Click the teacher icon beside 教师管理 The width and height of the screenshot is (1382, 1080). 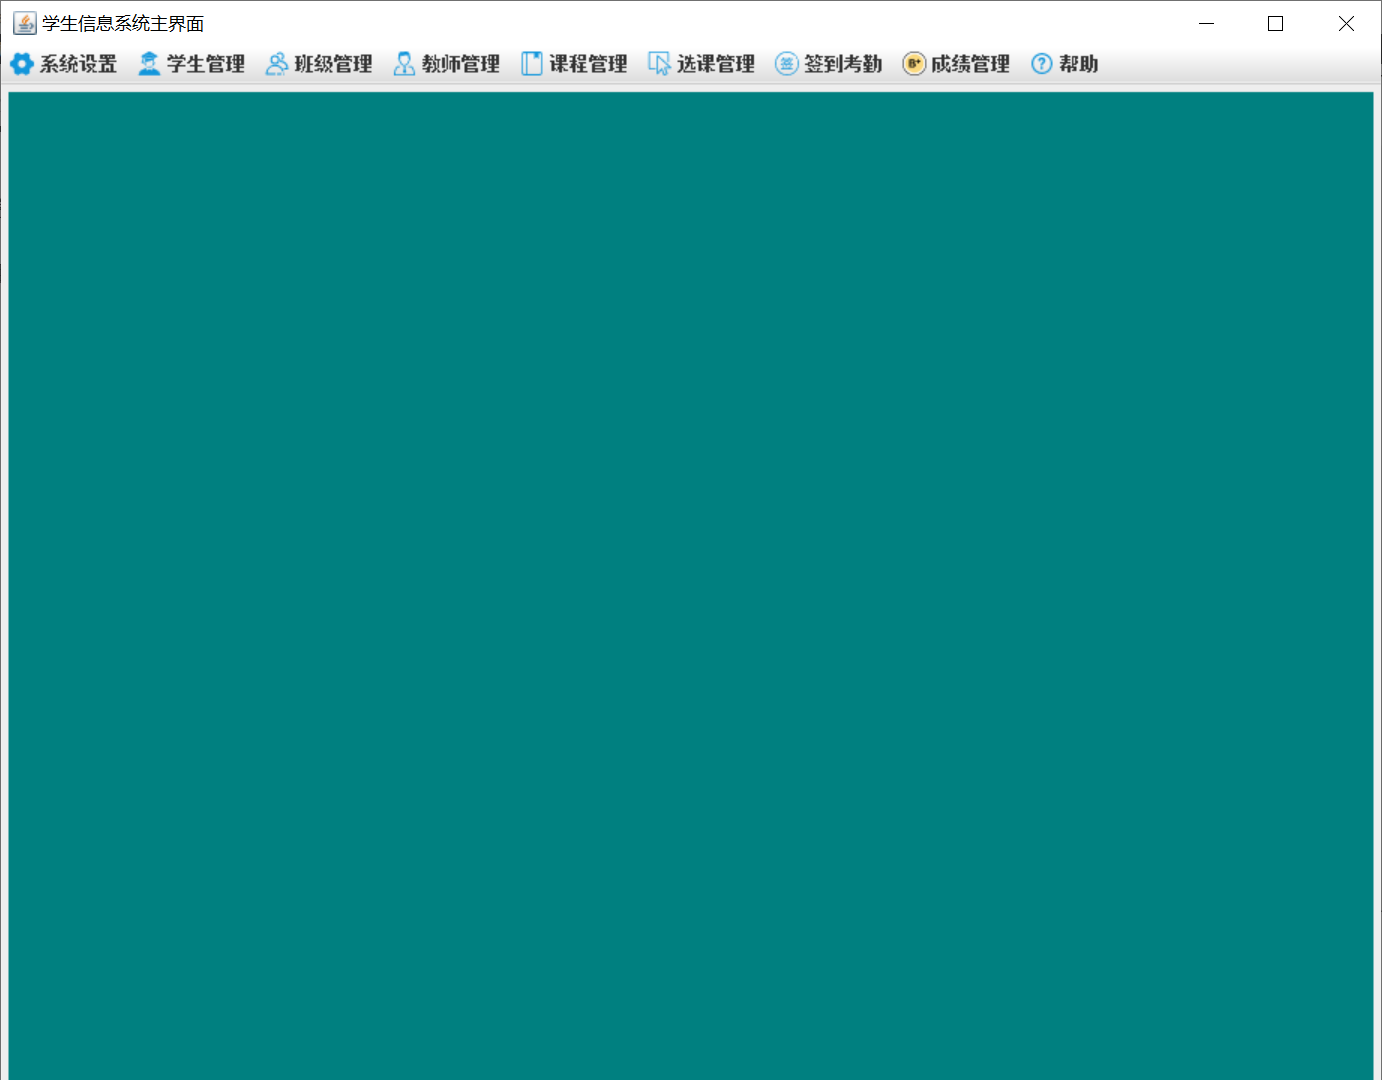[404, 64]
